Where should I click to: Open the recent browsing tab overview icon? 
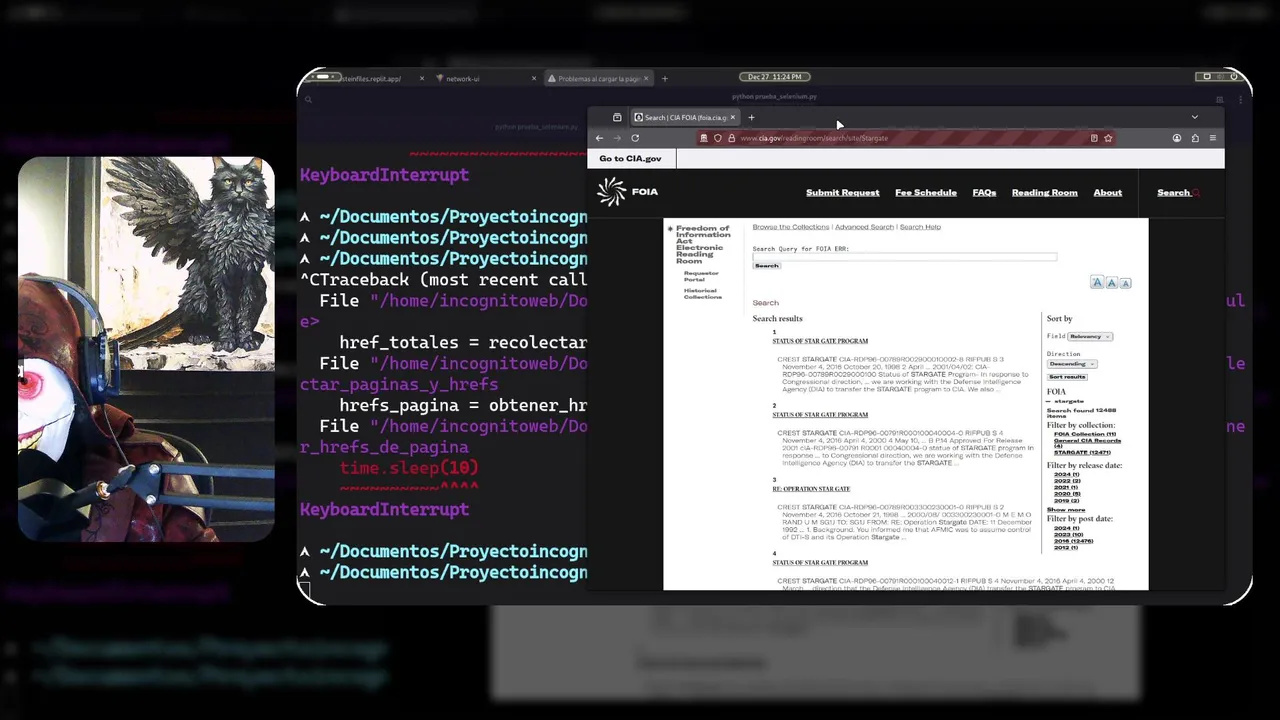(617, 117)
